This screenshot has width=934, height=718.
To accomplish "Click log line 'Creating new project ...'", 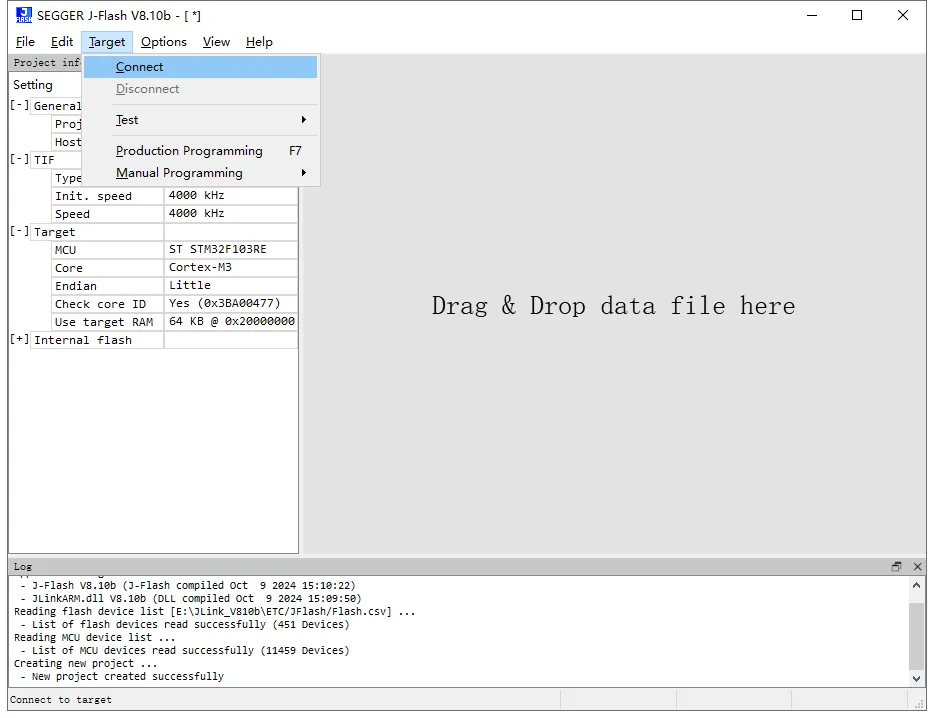I will pos(85,663).
